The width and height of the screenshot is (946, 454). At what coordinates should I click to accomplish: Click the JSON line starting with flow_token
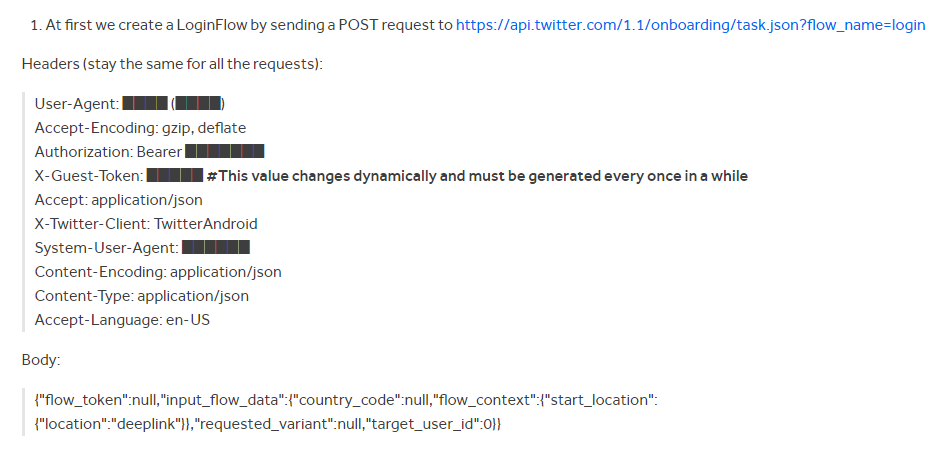coord(346,400)
